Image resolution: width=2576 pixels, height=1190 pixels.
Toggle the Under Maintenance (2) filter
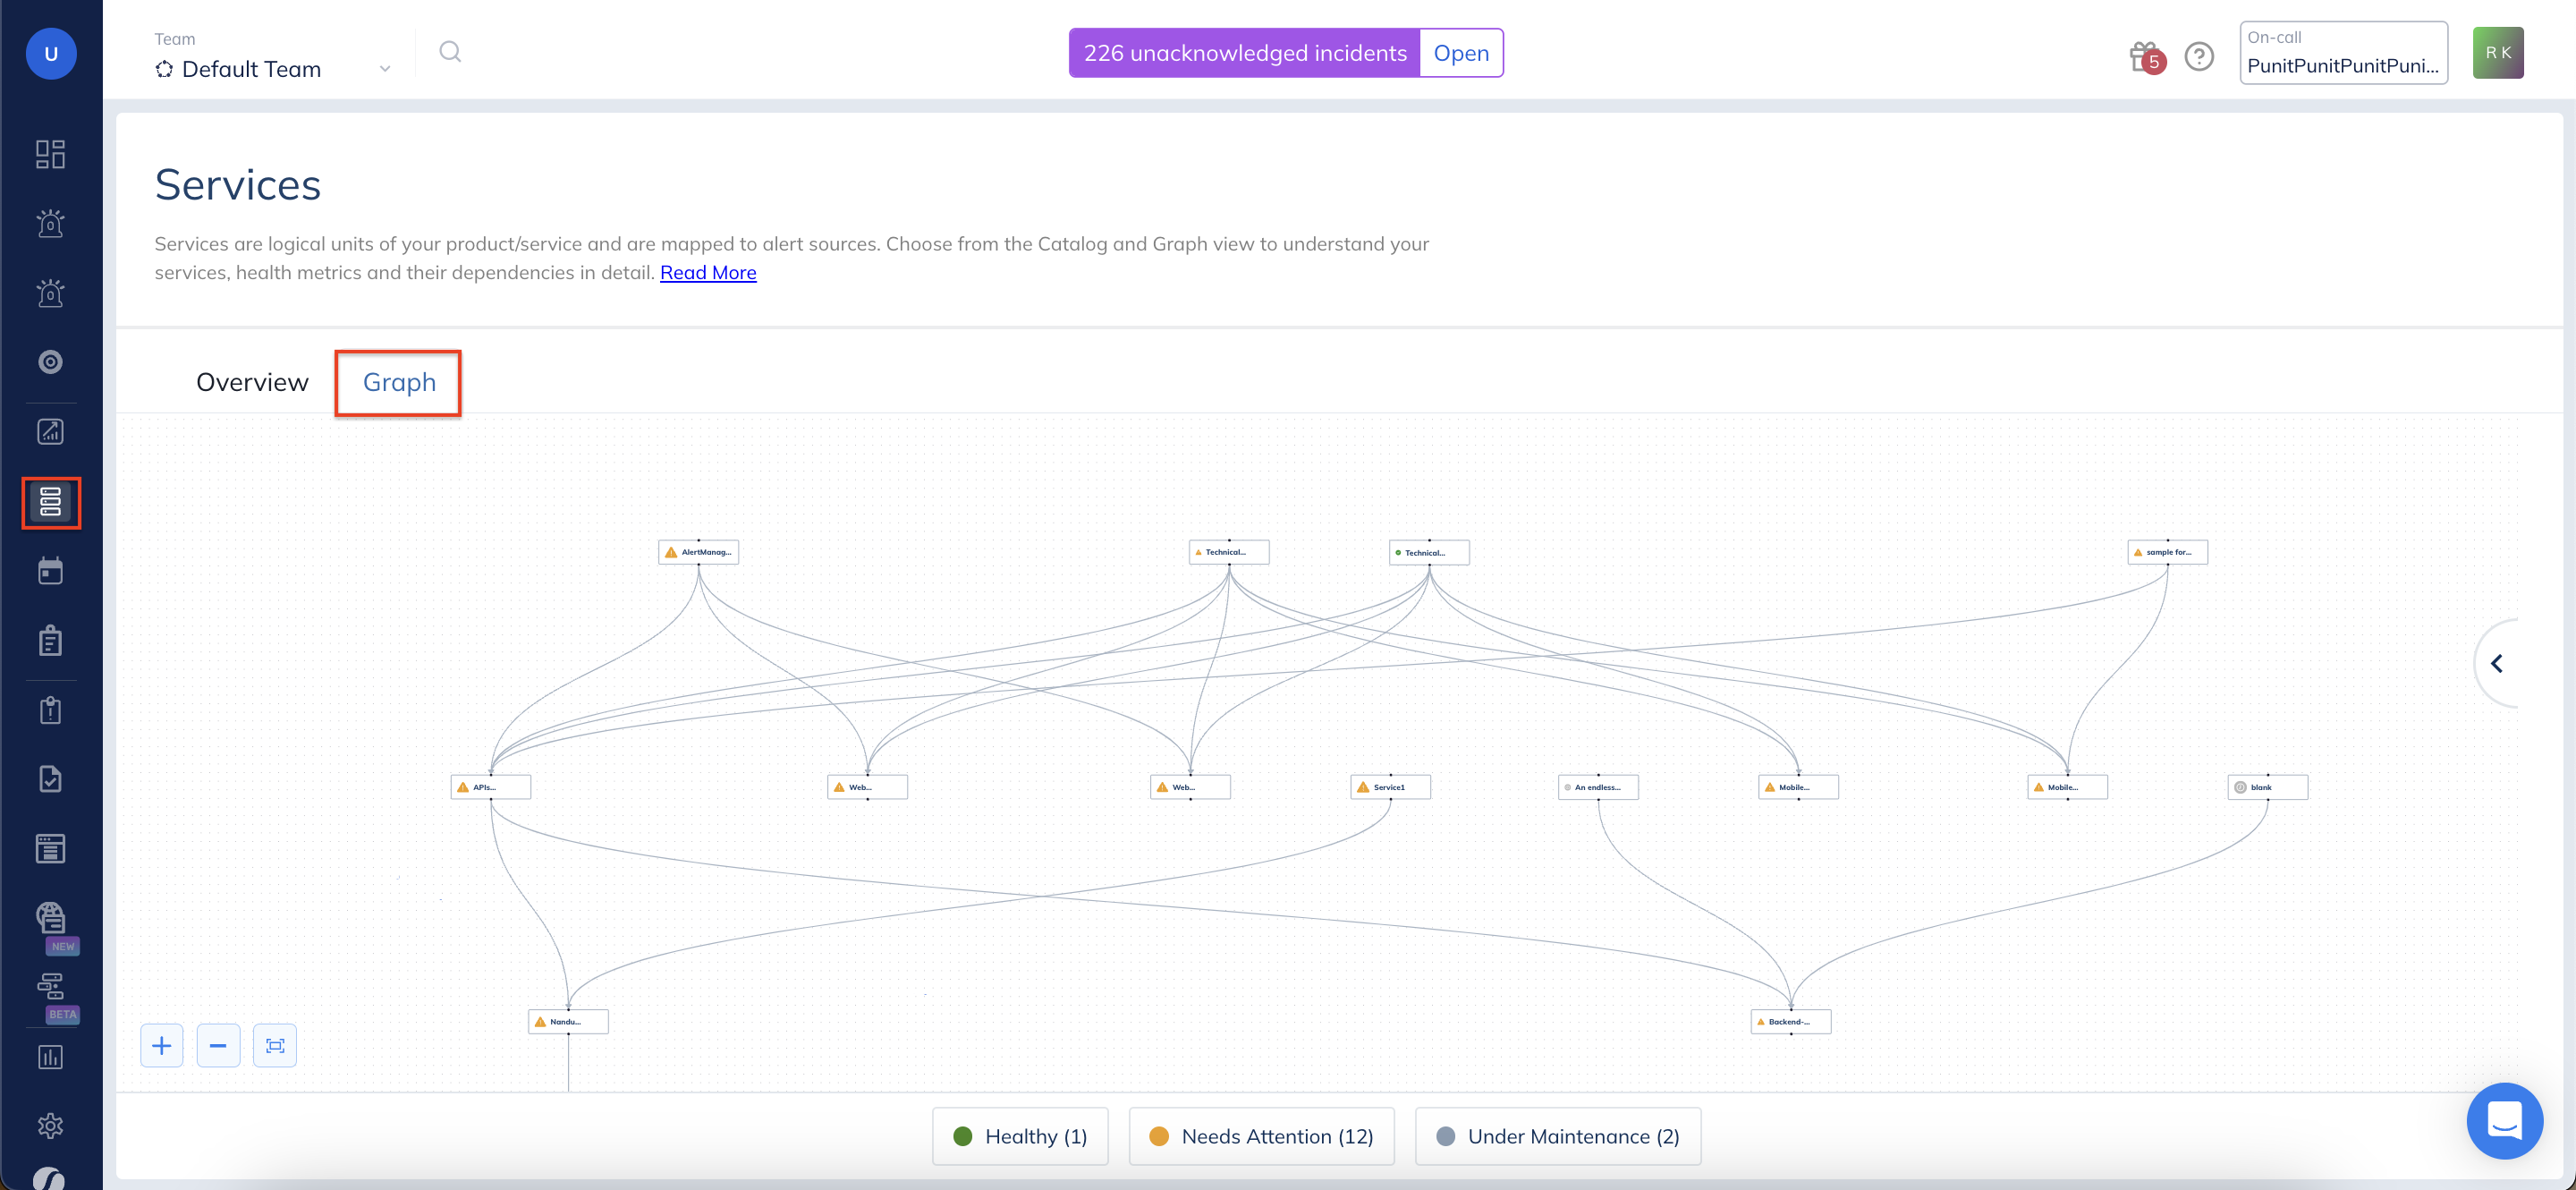click(x=1557, y=1136)
